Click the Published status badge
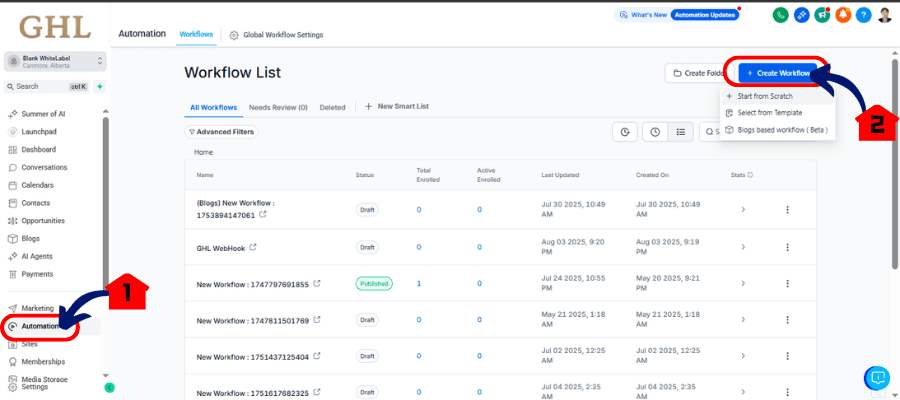 coord(374,284)
